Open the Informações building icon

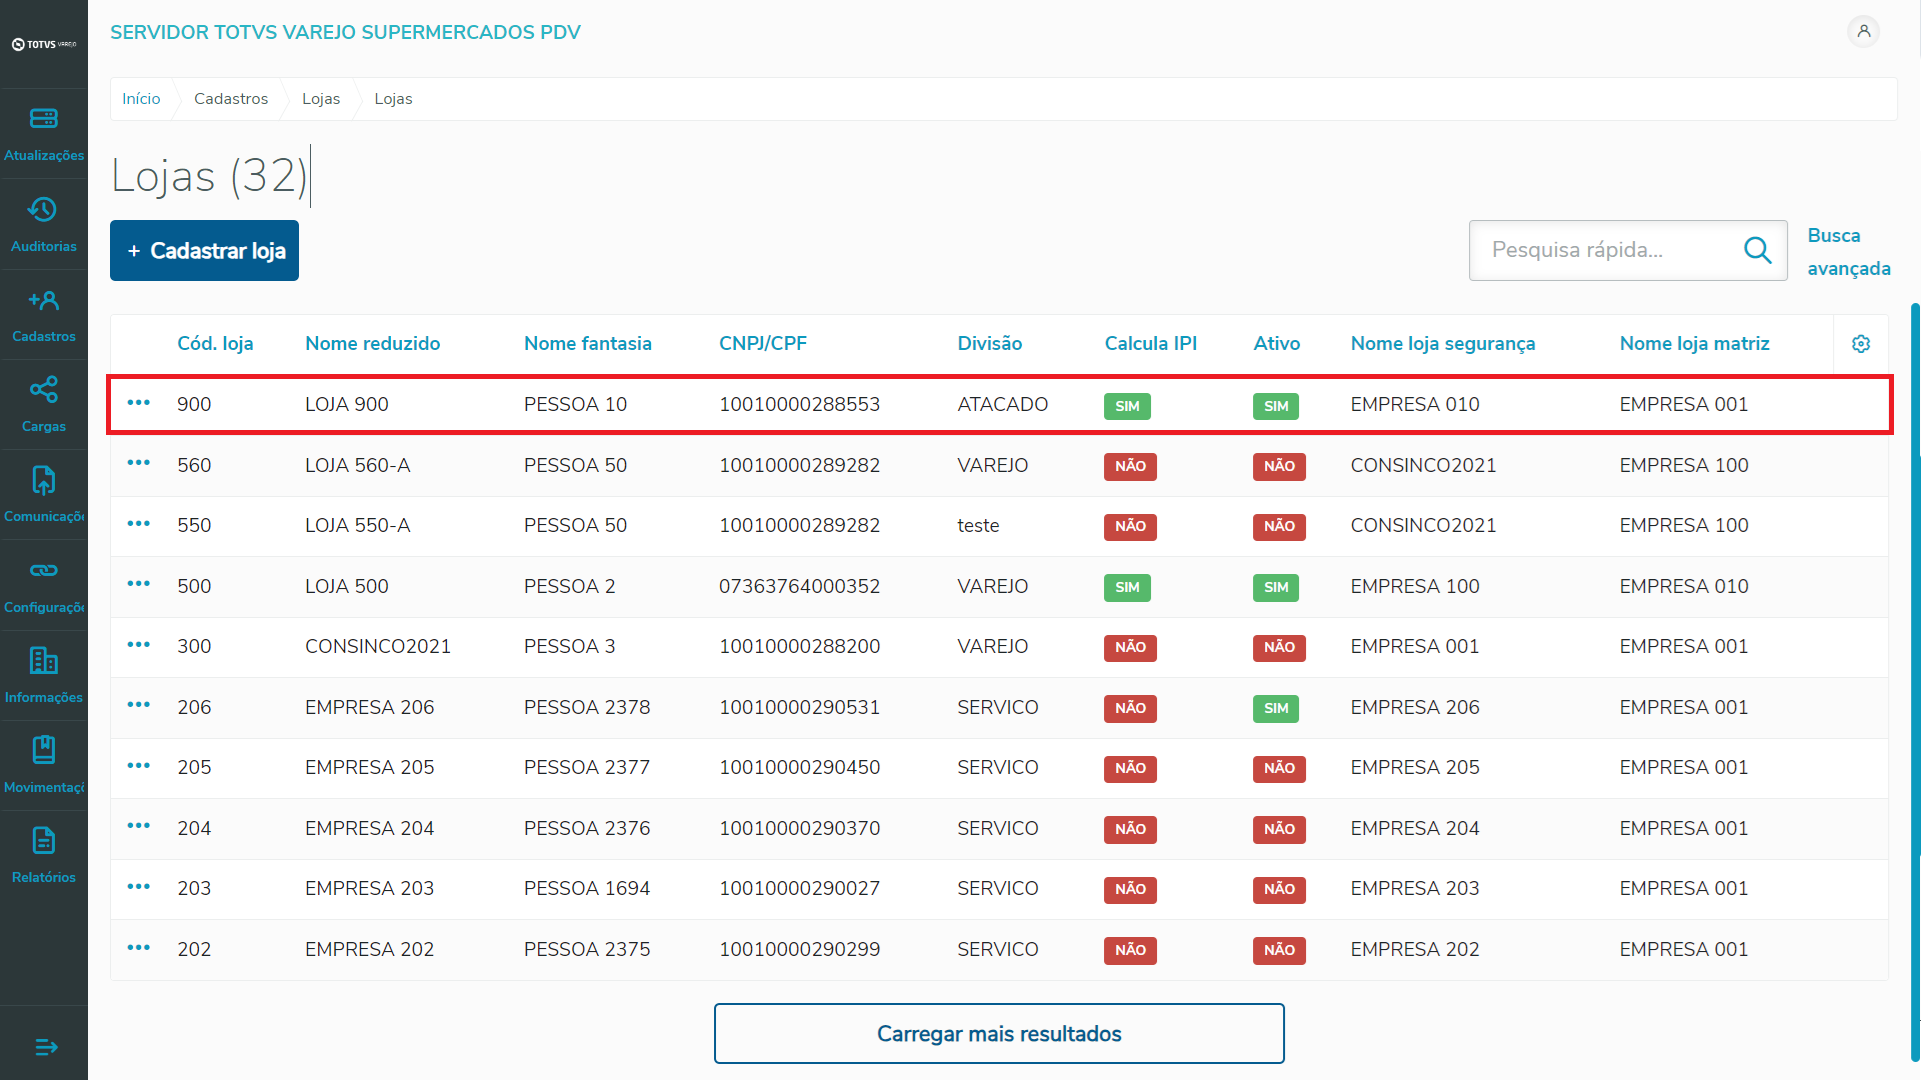[43, 661]
